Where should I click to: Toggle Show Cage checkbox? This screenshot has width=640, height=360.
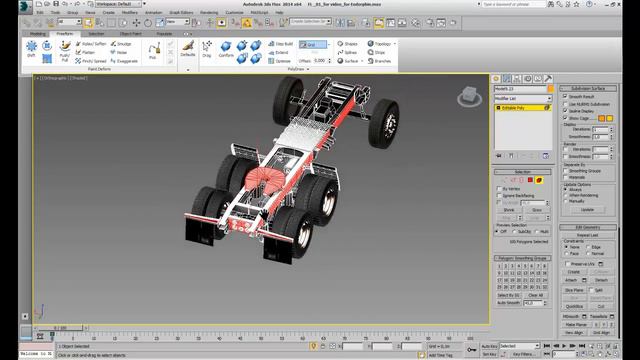(565, 118)
